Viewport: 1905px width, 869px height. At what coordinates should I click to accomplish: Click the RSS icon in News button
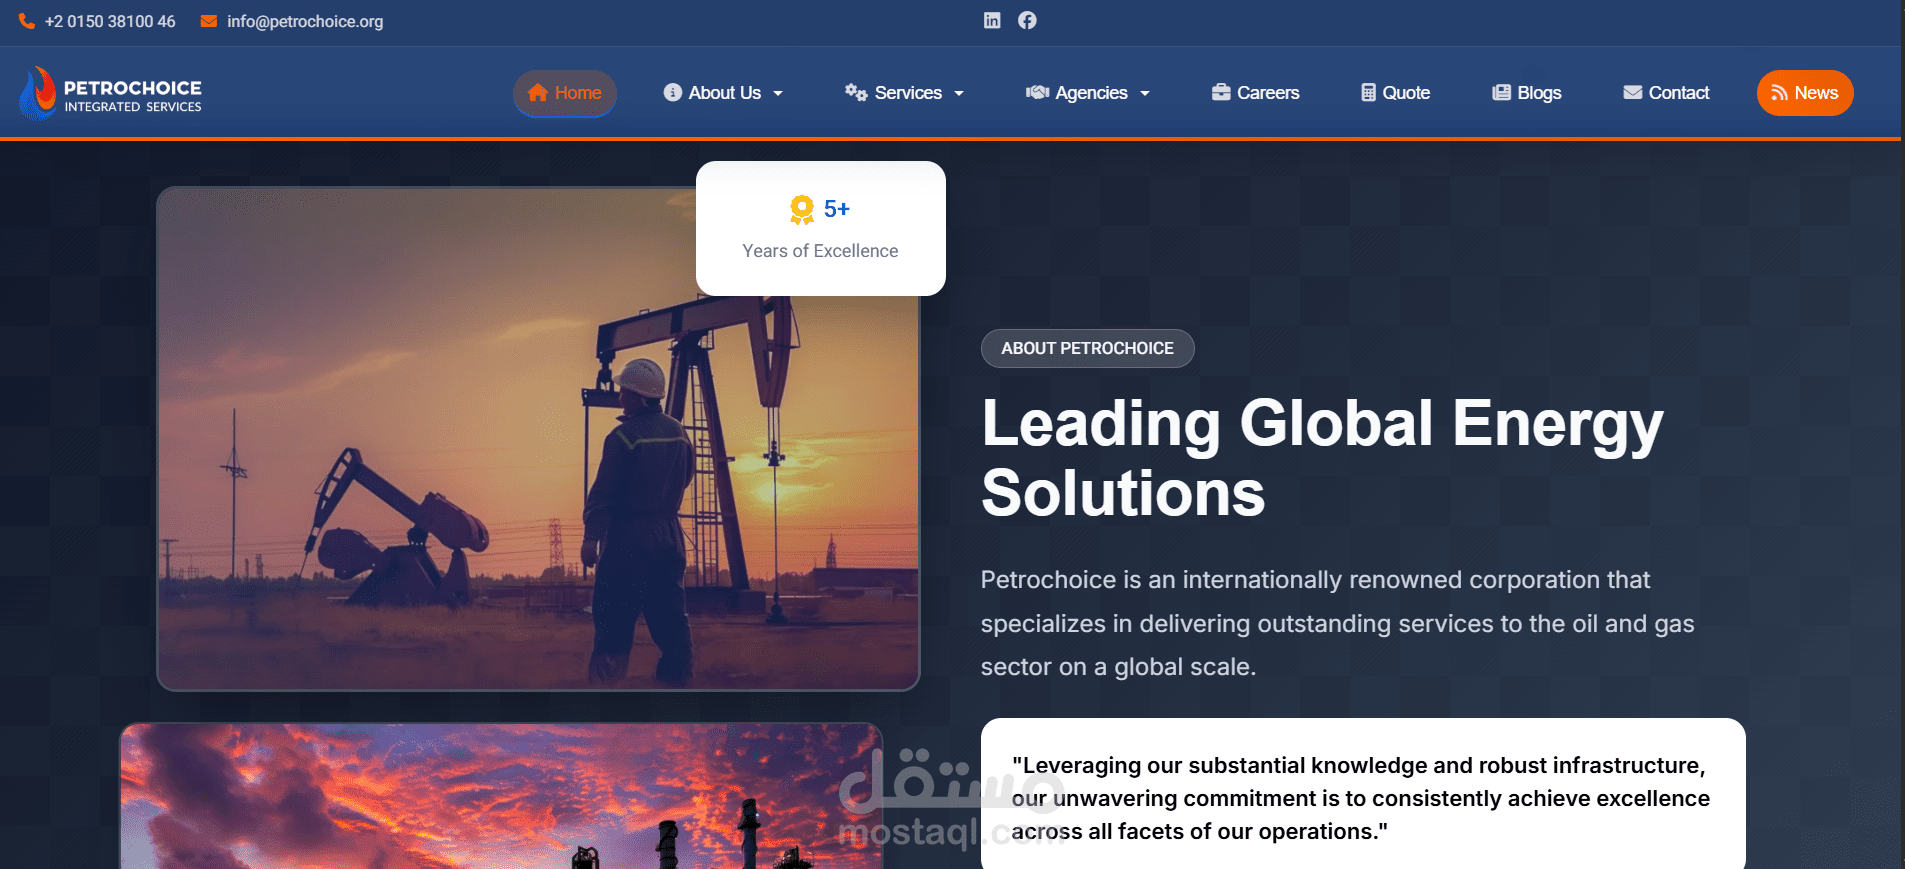point(1779,93)
